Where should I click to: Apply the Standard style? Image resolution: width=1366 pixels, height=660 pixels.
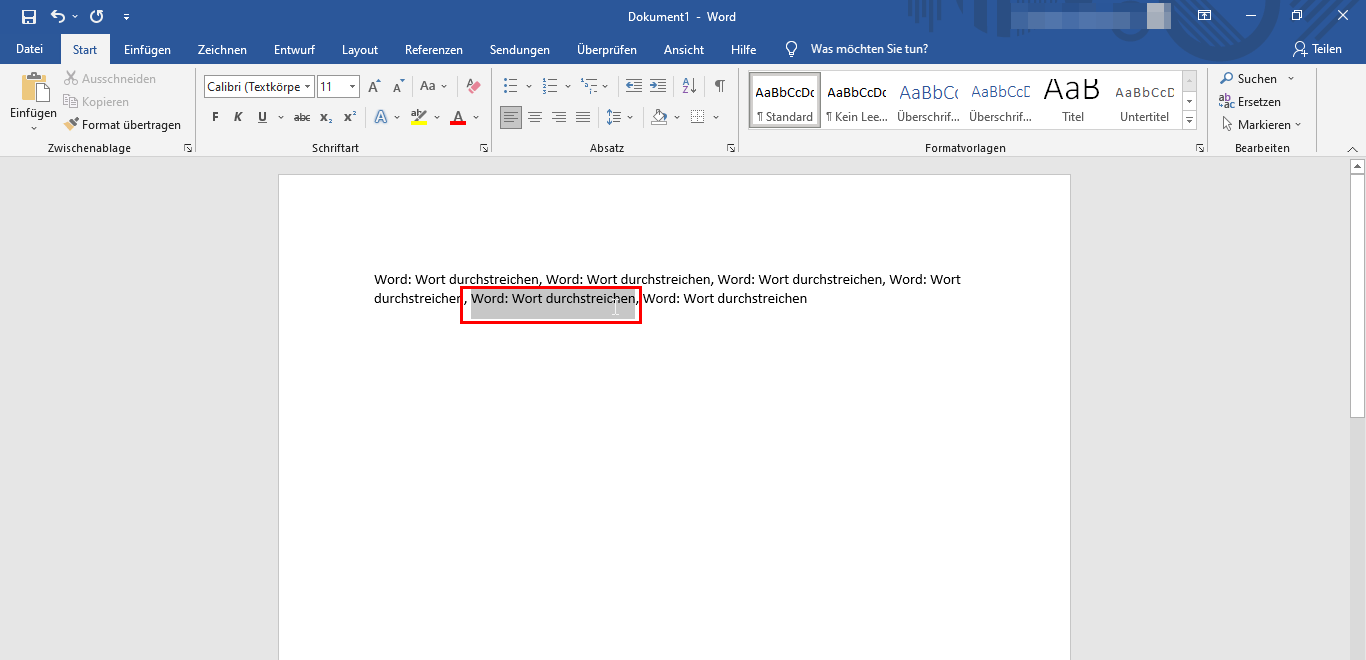click(x=785, y=100)
